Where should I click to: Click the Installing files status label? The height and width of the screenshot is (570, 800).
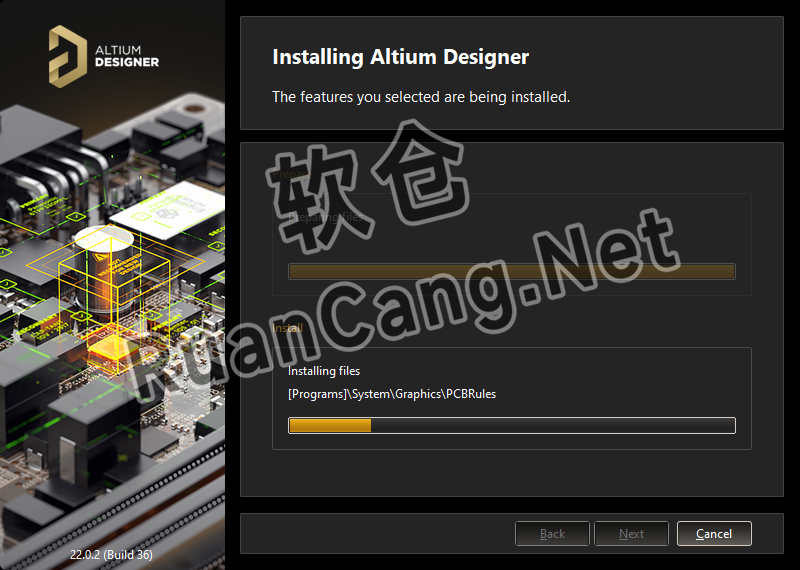[x=324, y=371]
